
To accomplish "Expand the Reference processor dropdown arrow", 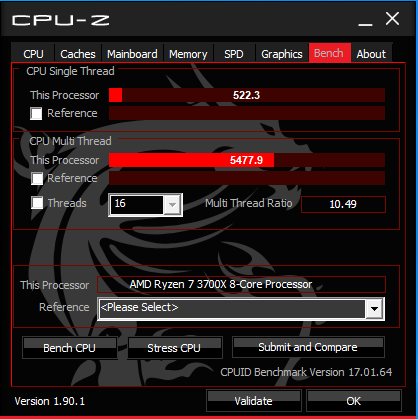I will click(x=374, y=309).
